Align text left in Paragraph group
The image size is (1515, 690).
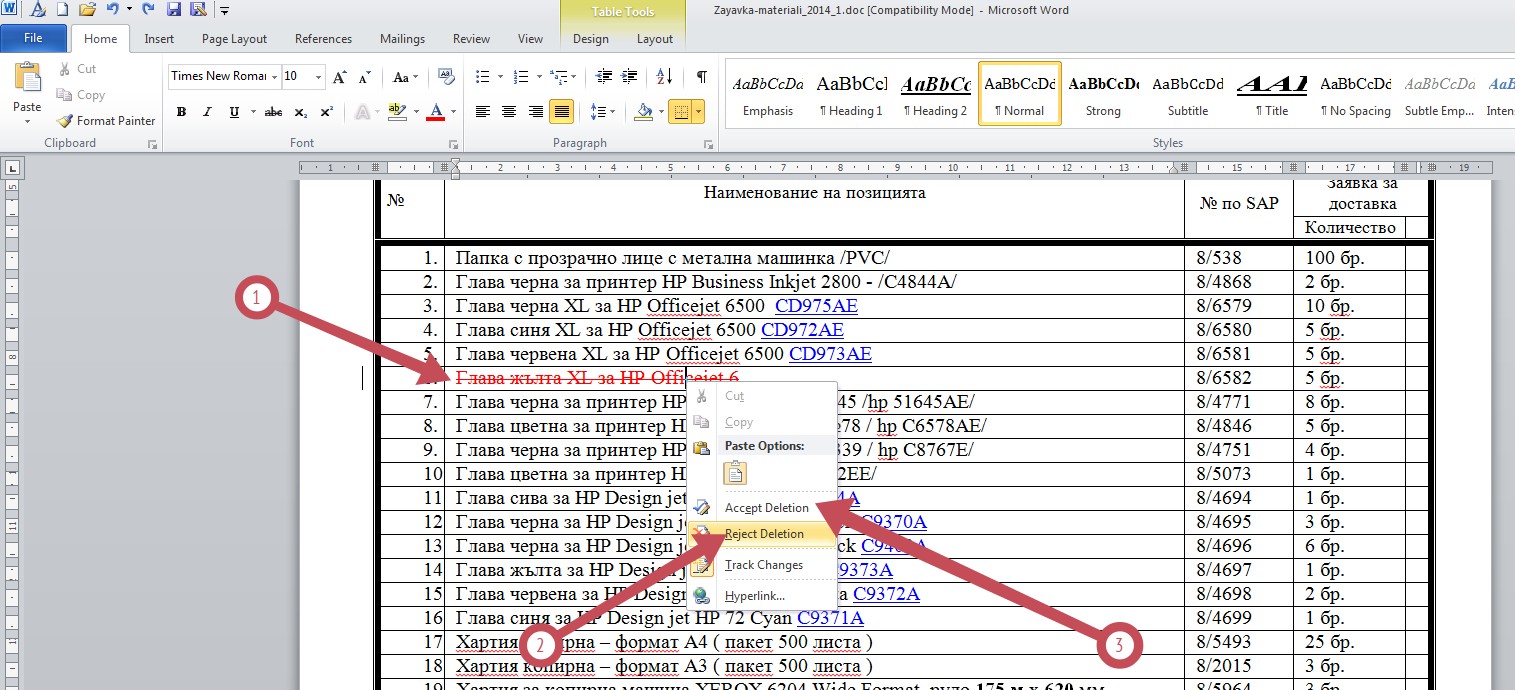pos(483,112)
